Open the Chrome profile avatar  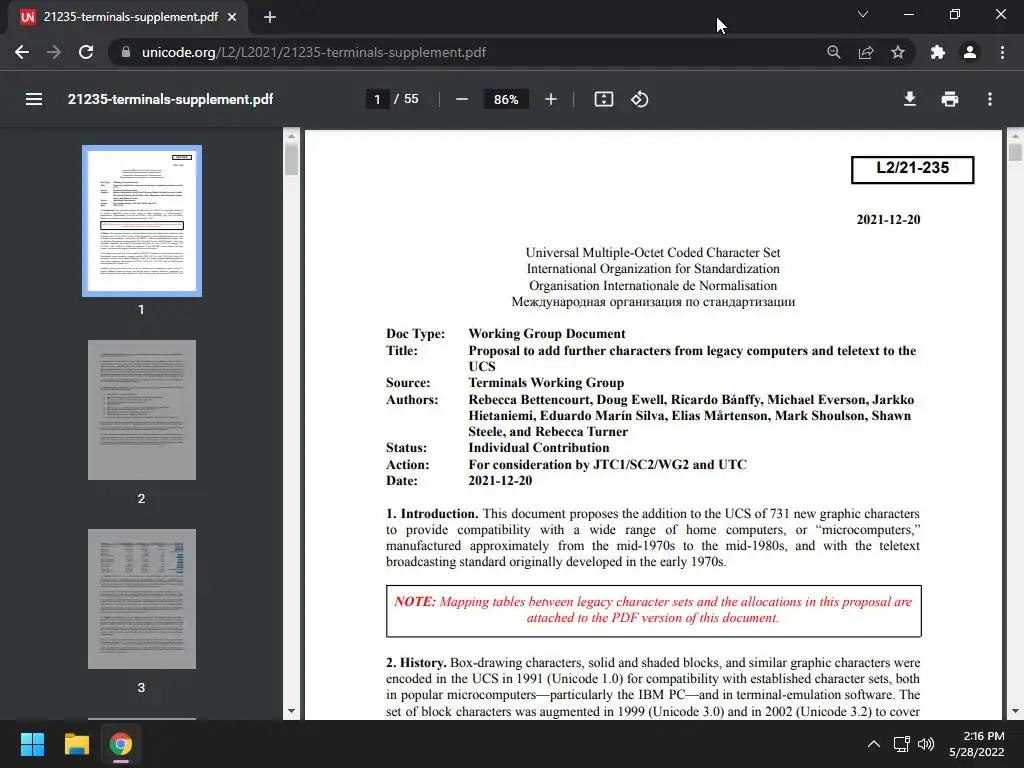coord(970,52)
